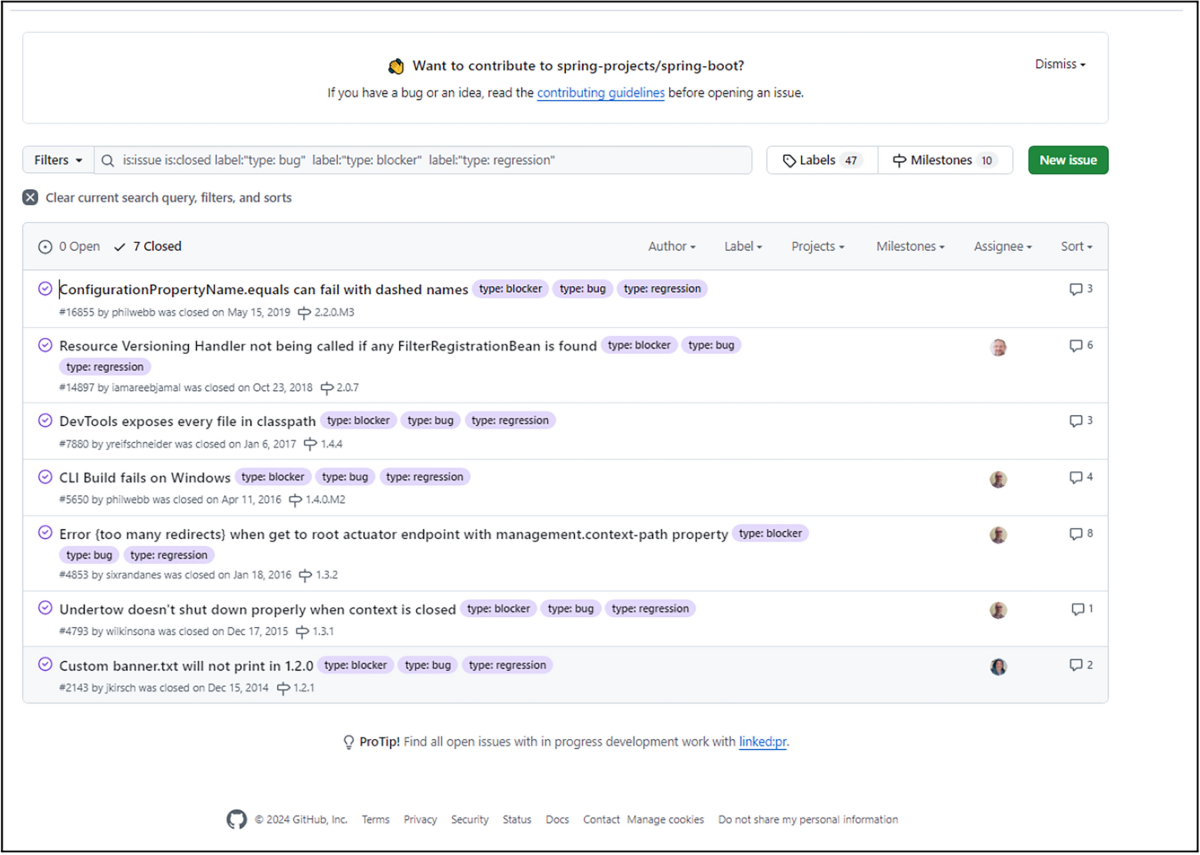The height and width of the screenshot is (855, 1200).
Task: Click comment icon on DevTools classpath issue
Action: (1076, 421)
